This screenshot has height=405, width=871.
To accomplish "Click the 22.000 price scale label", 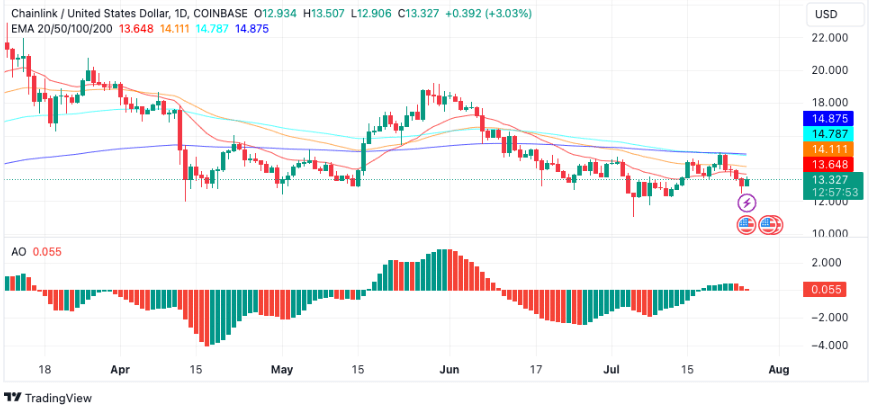I will (830, 38).
